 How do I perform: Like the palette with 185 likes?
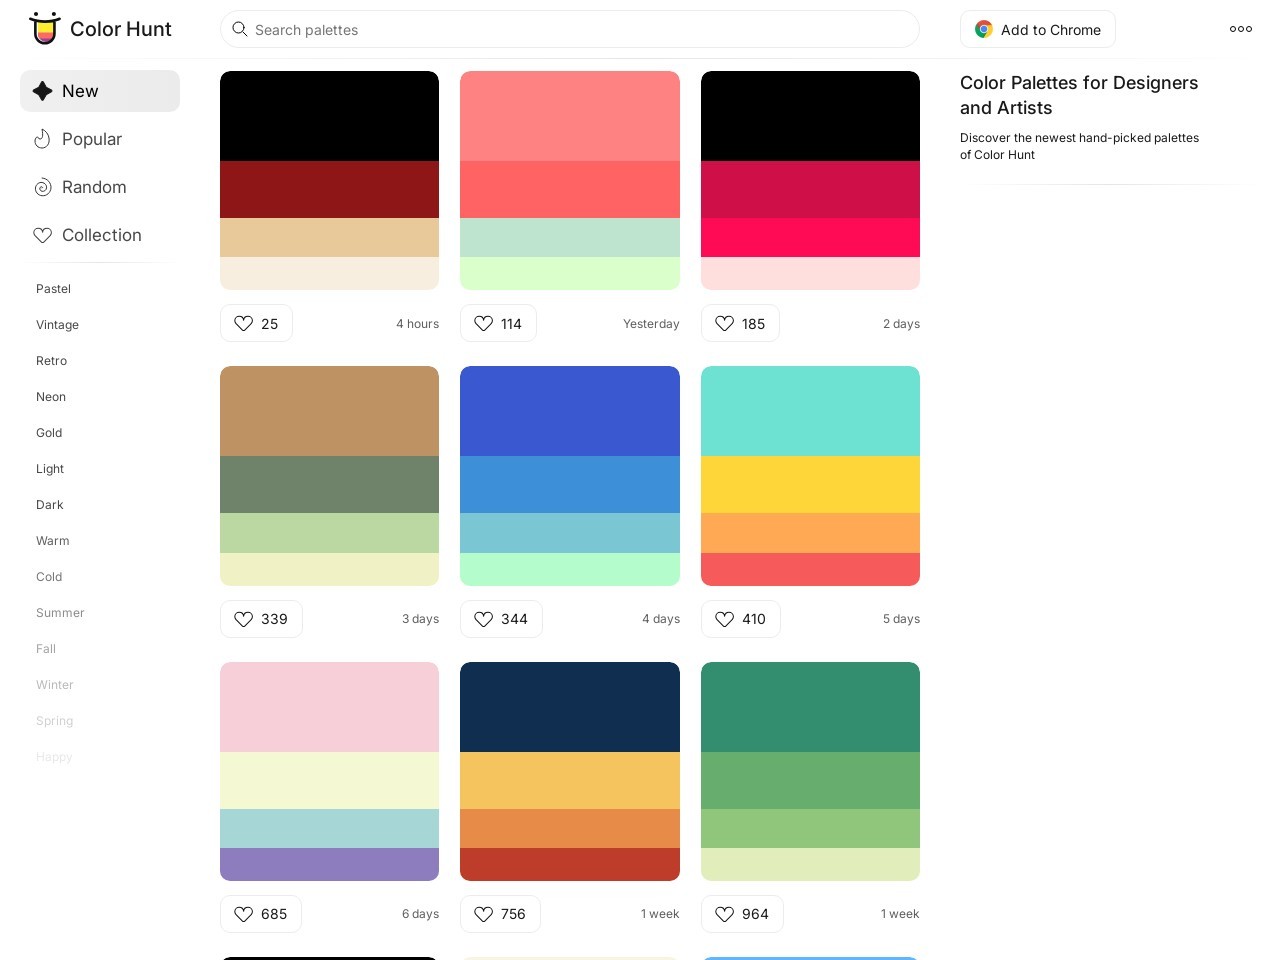740,323
